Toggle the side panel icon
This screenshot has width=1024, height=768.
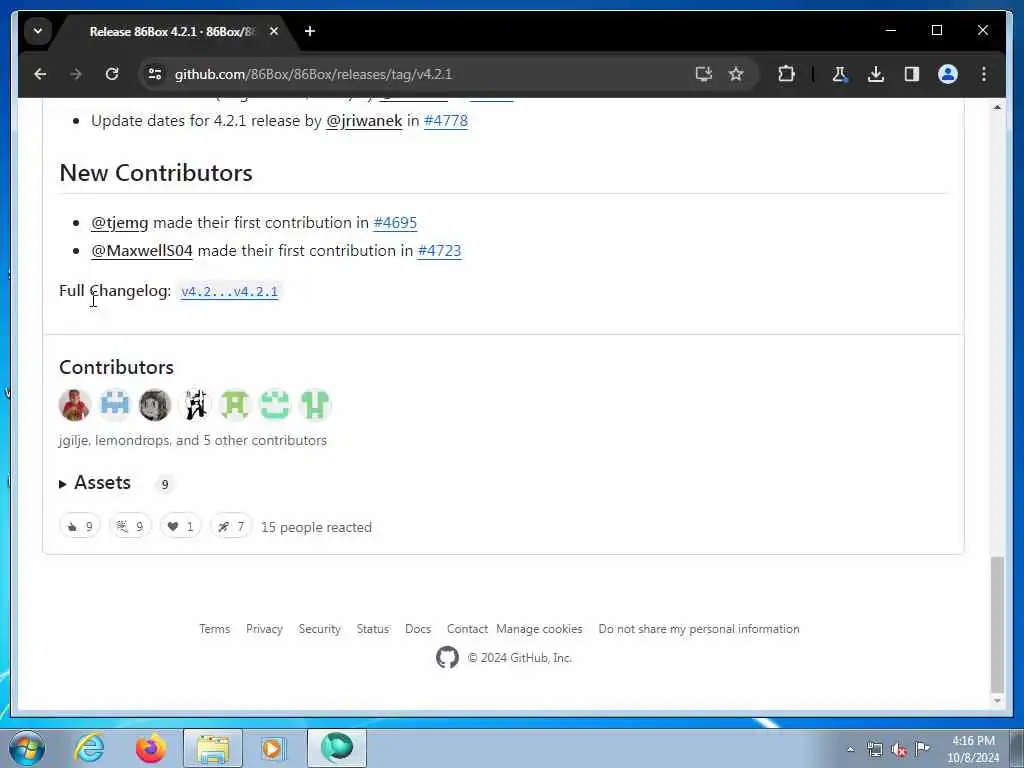click(912, 74)
